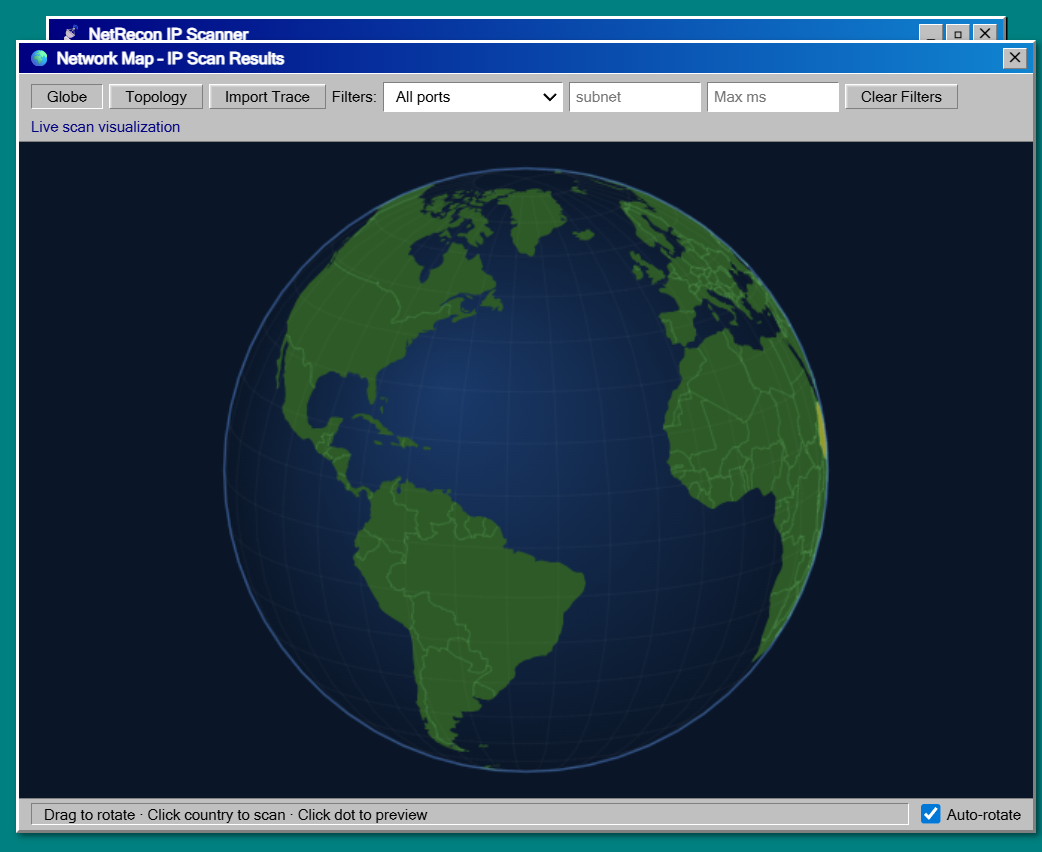Screen dimensions: 1042x852
Task: Click the dropdown chevron on ports filter
Action: coord(550,97)
